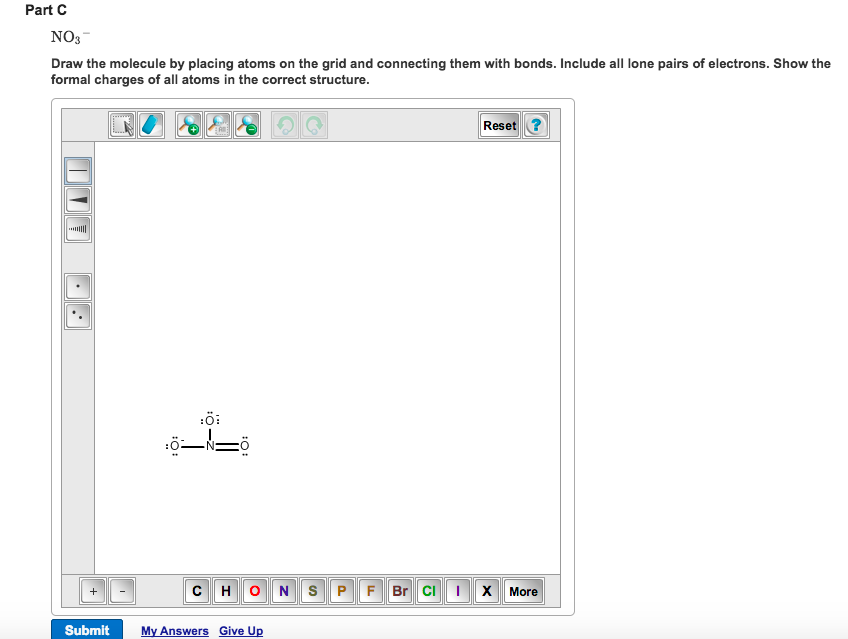Click the zoom to fit all icon
848x639 pixels.
pos(217,125)
